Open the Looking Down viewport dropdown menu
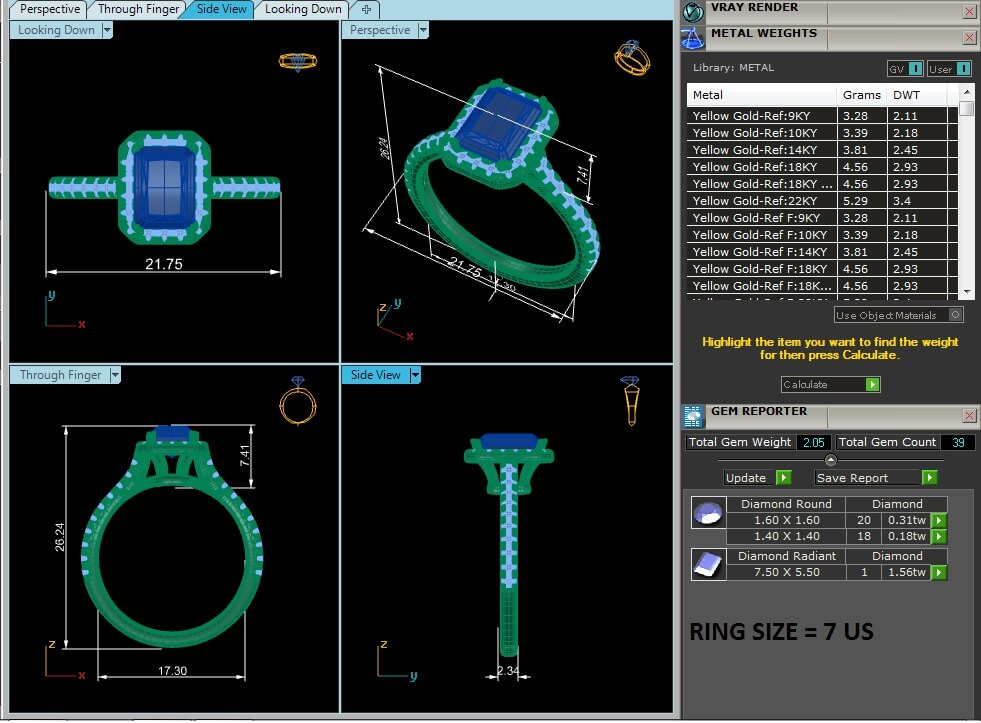981x723 pixels. [107, 30]
